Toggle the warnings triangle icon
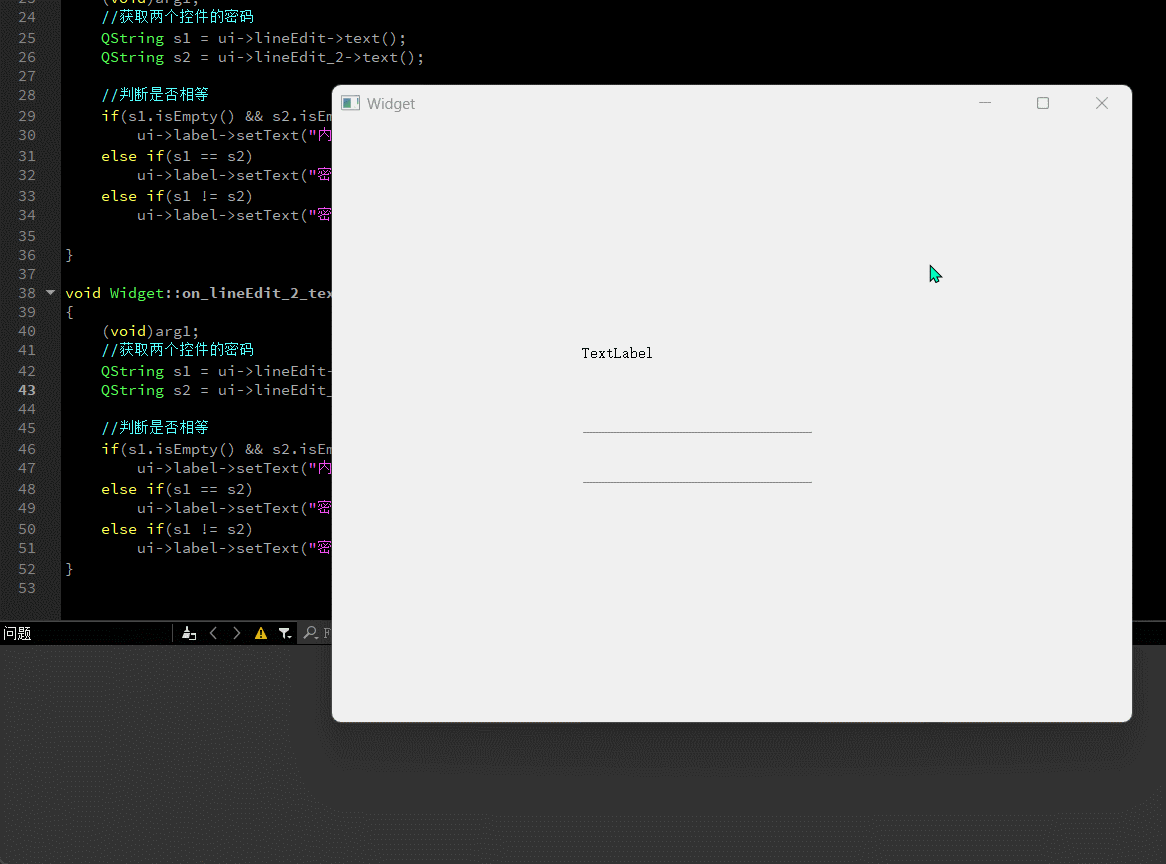1166x864 pixels. [x=260, y=634]
